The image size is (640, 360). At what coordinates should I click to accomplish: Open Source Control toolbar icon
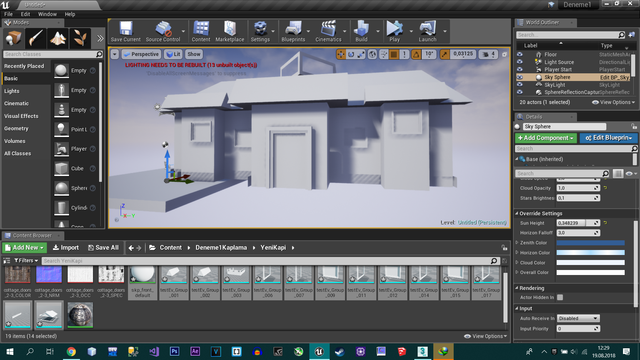point(163,31)
